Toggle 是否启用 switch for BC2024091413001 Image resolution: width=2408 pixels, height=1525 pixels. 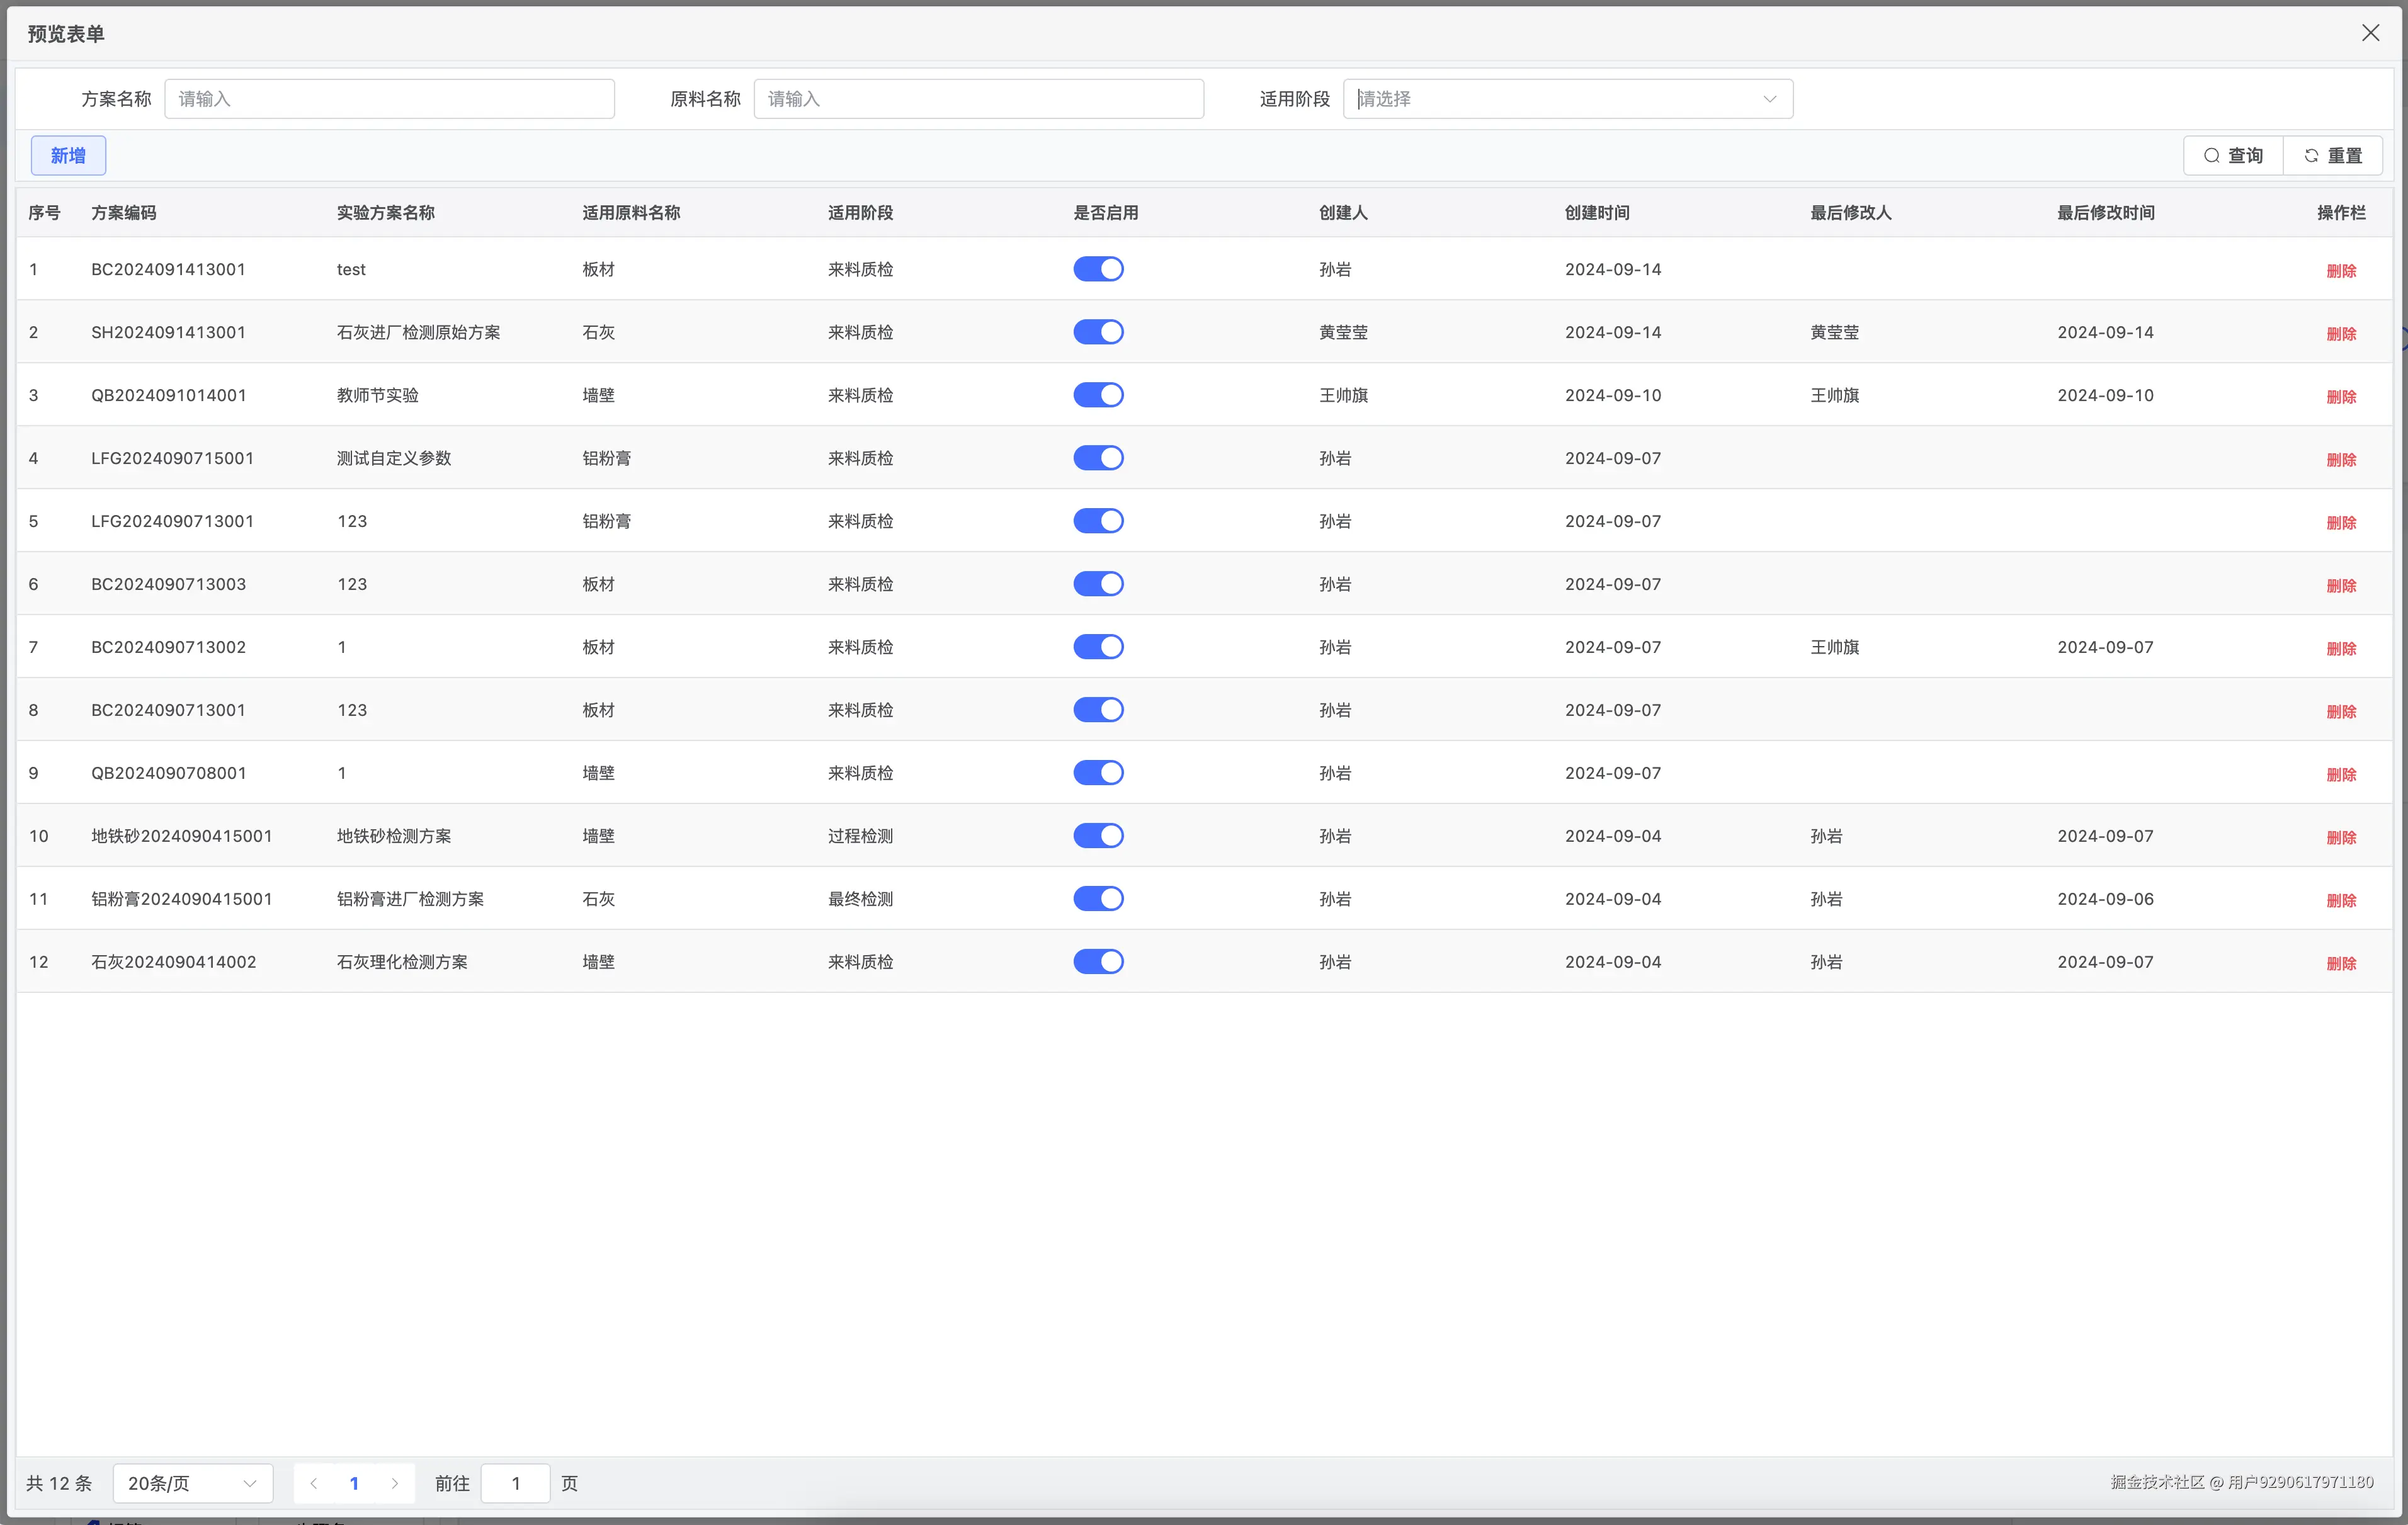pyautogui.click(x=1098, y=269)
